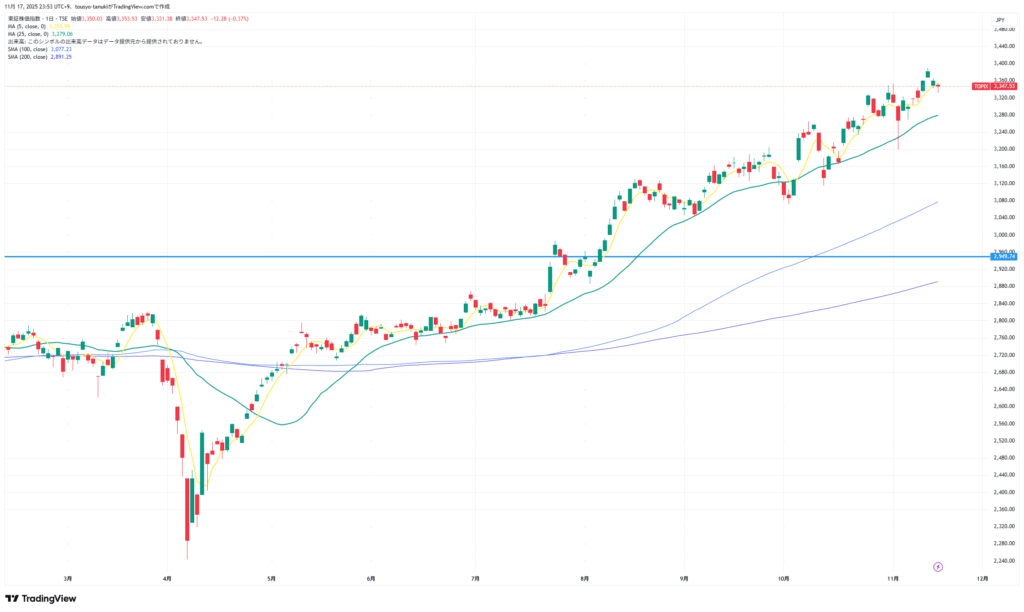Click the 2,240.00 level on price scale
The height and width of the screenshot is (612, 1024).
(x=1004, y=560)
